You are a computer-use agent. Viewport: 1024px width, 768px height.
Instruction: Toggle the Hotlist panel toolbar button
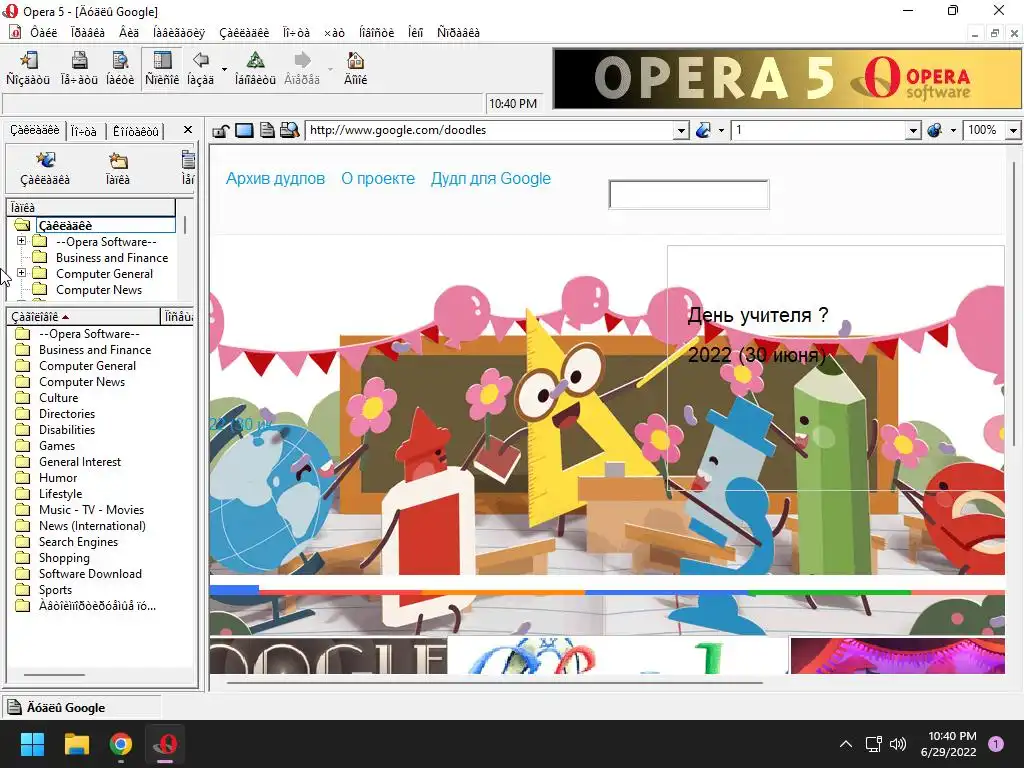tap(162, 68)
